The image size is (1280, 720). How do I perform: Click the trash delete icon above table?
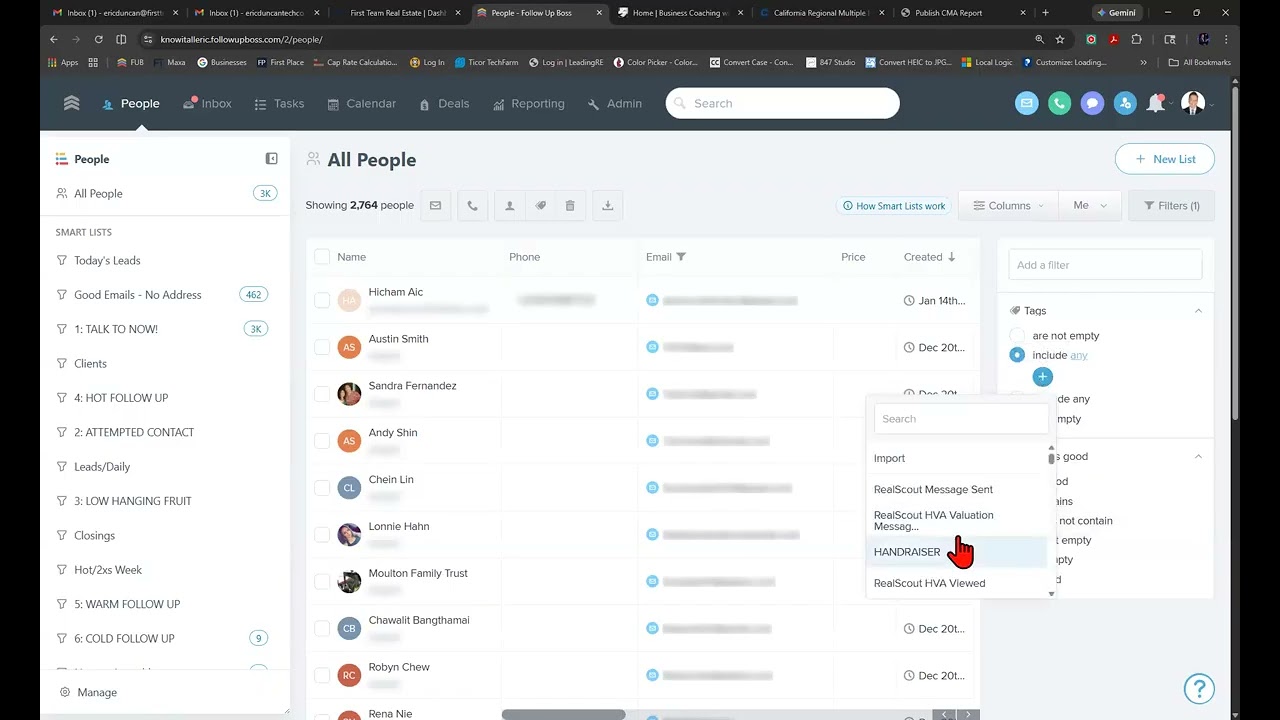(570, 206)
